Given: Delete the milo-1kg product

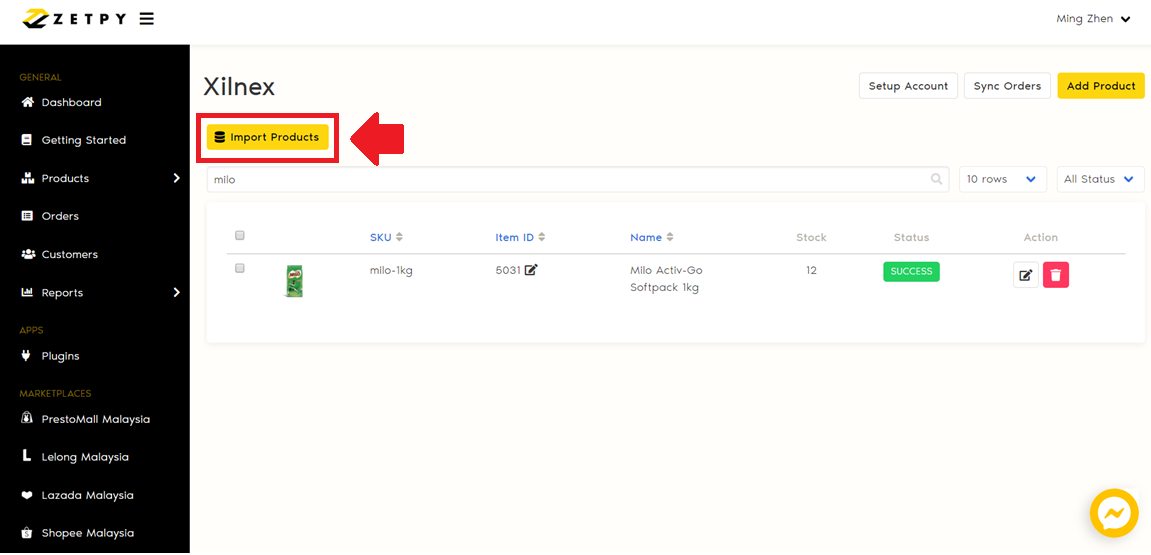Looking at the screenshot, I should tap(1056, 275).
